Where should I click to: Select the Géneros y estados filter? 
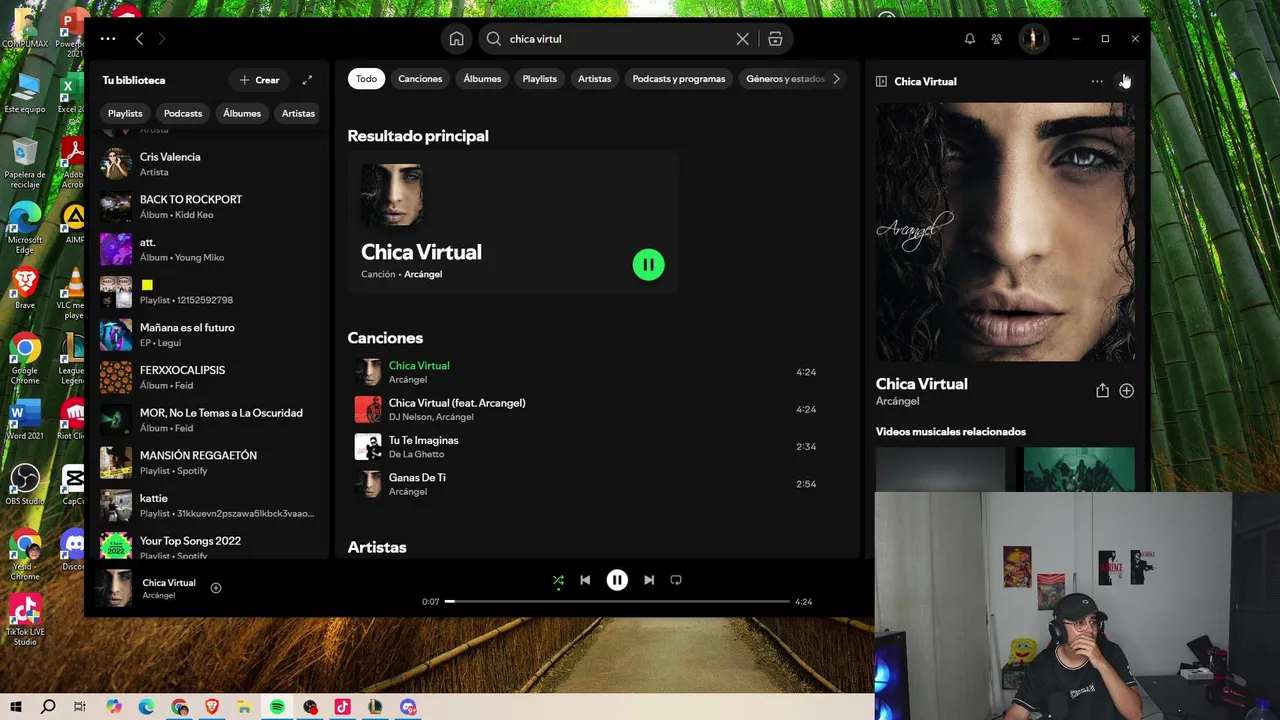pyautogui.click(x=785, y=79)
